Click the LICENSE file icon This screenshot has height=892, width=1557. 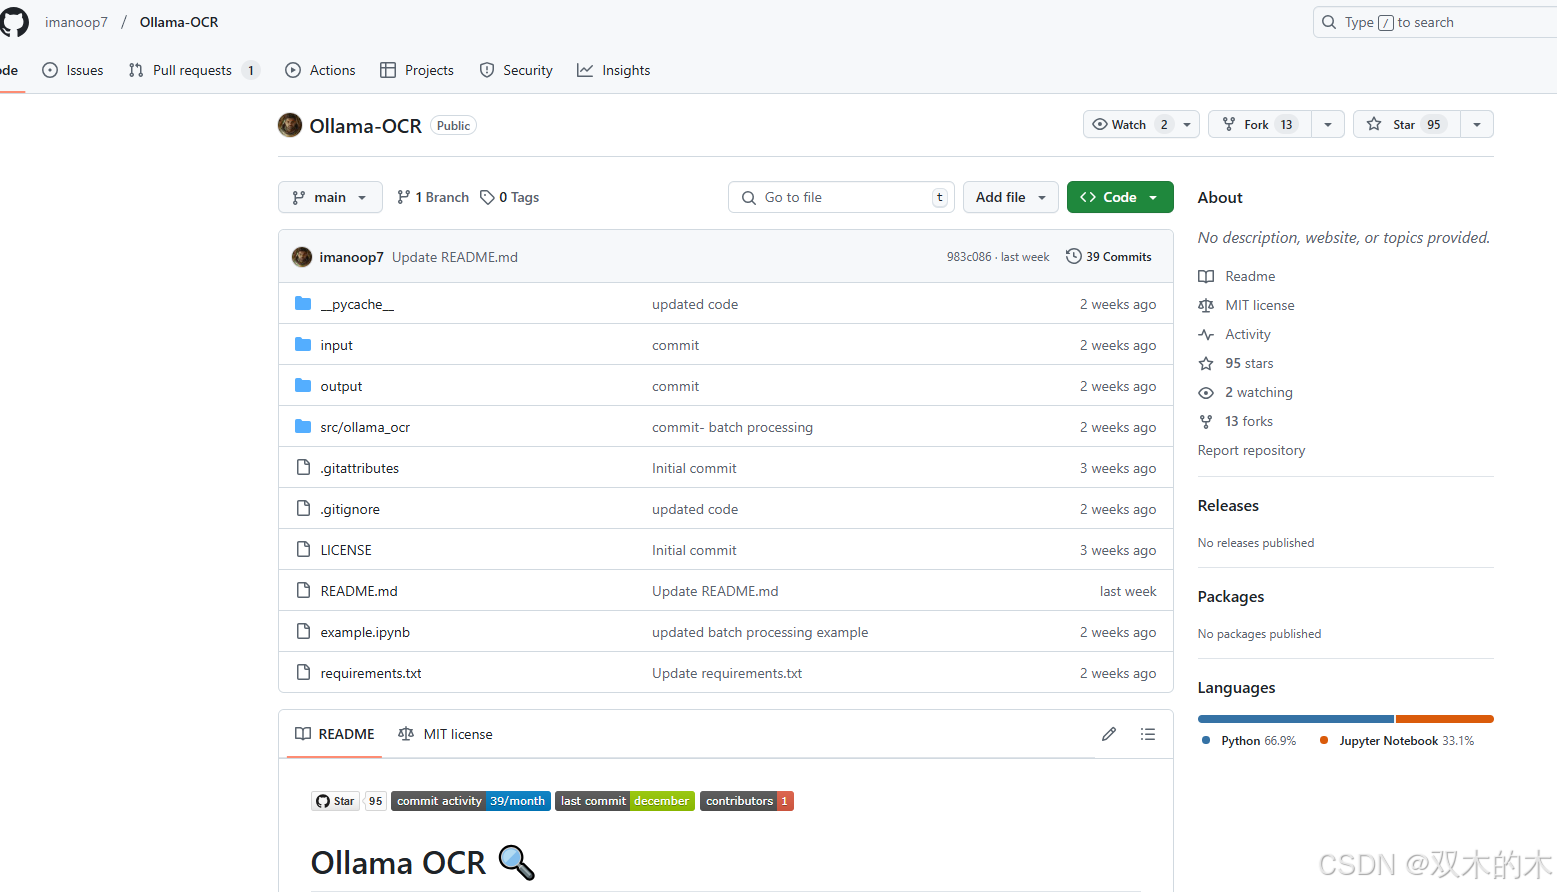click(x=303, y=549)
